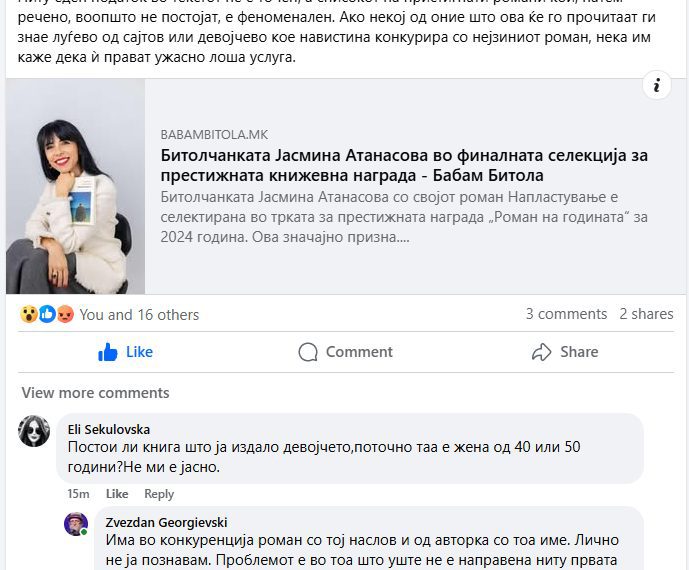Click the Eli Sekulovska name link
Viewport: 689px width, 570px height.
tap(109, 429)
